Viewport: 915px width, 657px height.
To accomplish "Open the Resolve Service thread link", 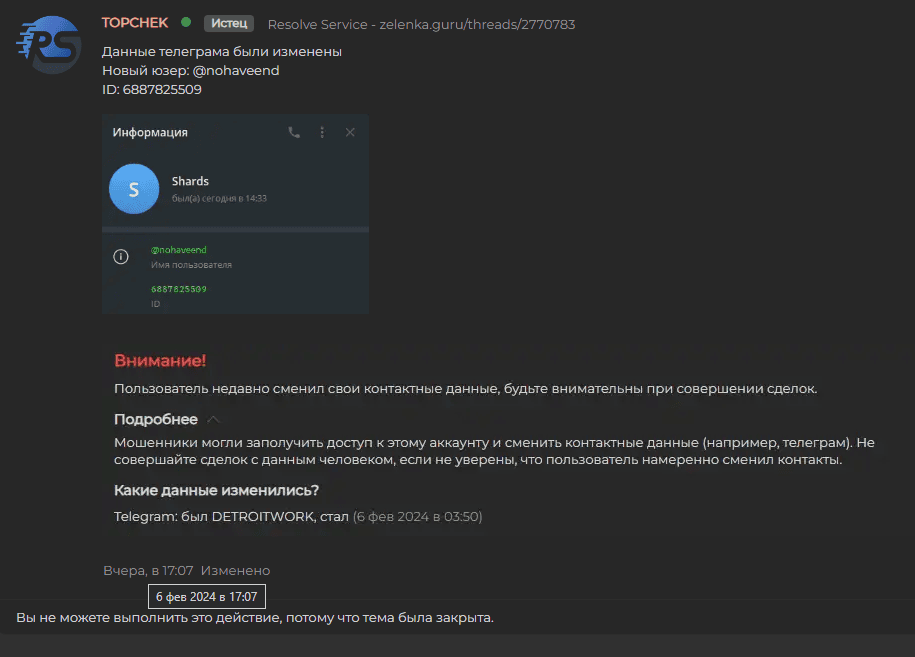I will (x=421, y=25).
